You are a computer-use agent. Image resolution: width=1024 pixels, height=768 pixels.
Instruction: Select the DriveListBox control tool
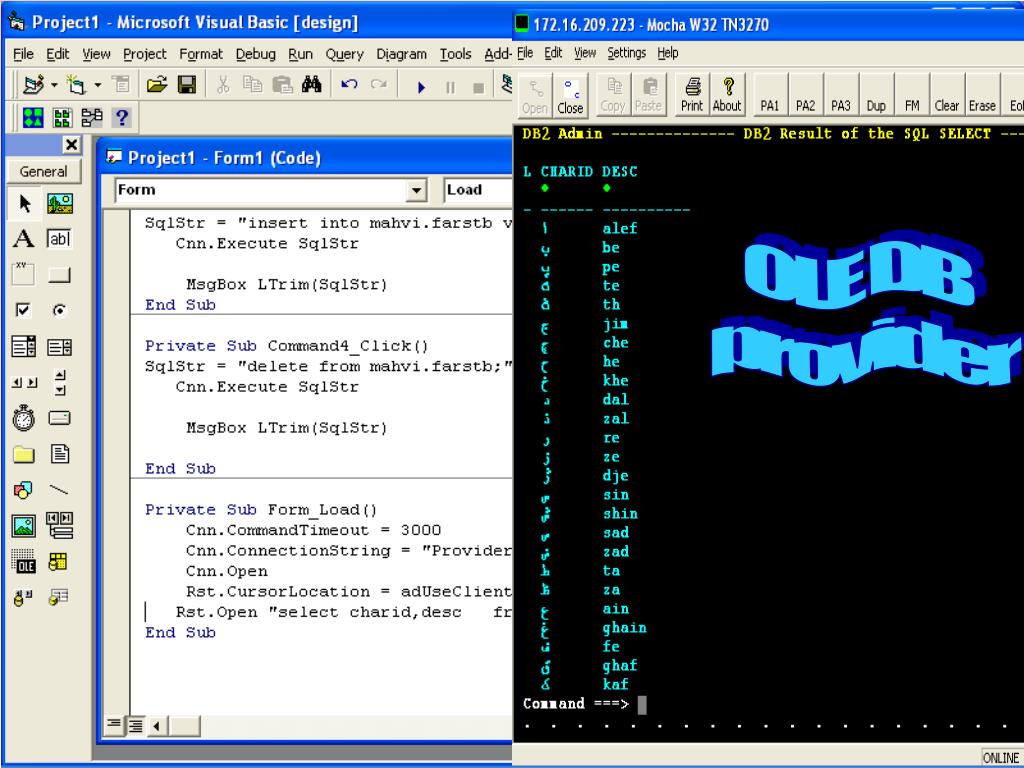(59, 418)
